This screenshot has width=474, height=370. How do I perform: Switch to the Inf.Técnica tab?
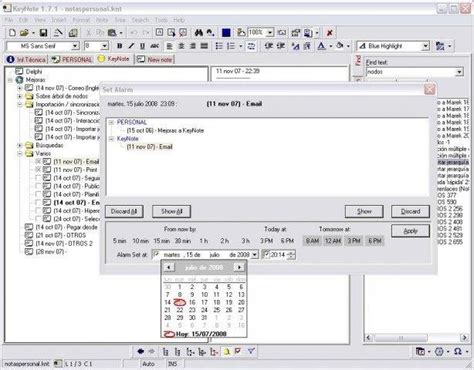[26, 60]
